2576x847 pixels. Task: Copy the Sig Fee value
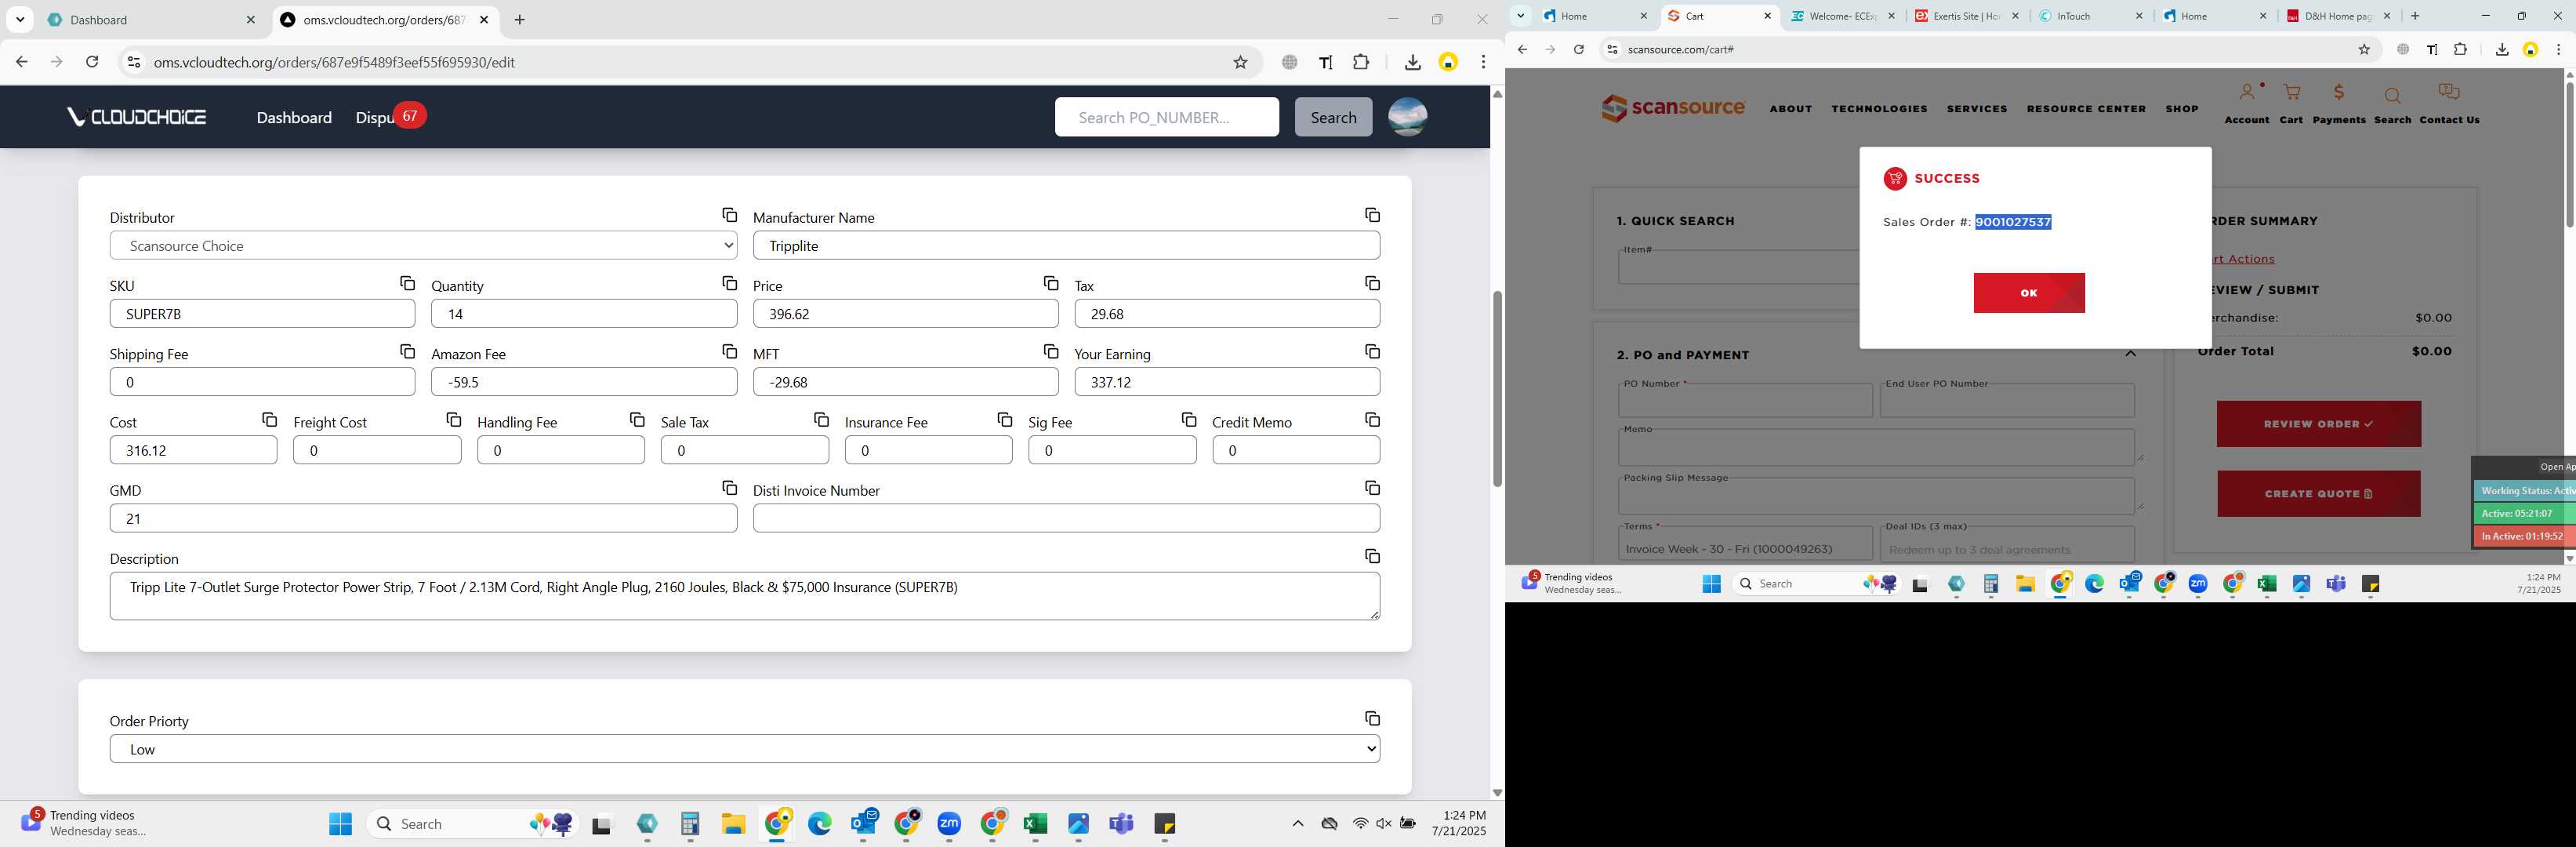point(1188,419)
